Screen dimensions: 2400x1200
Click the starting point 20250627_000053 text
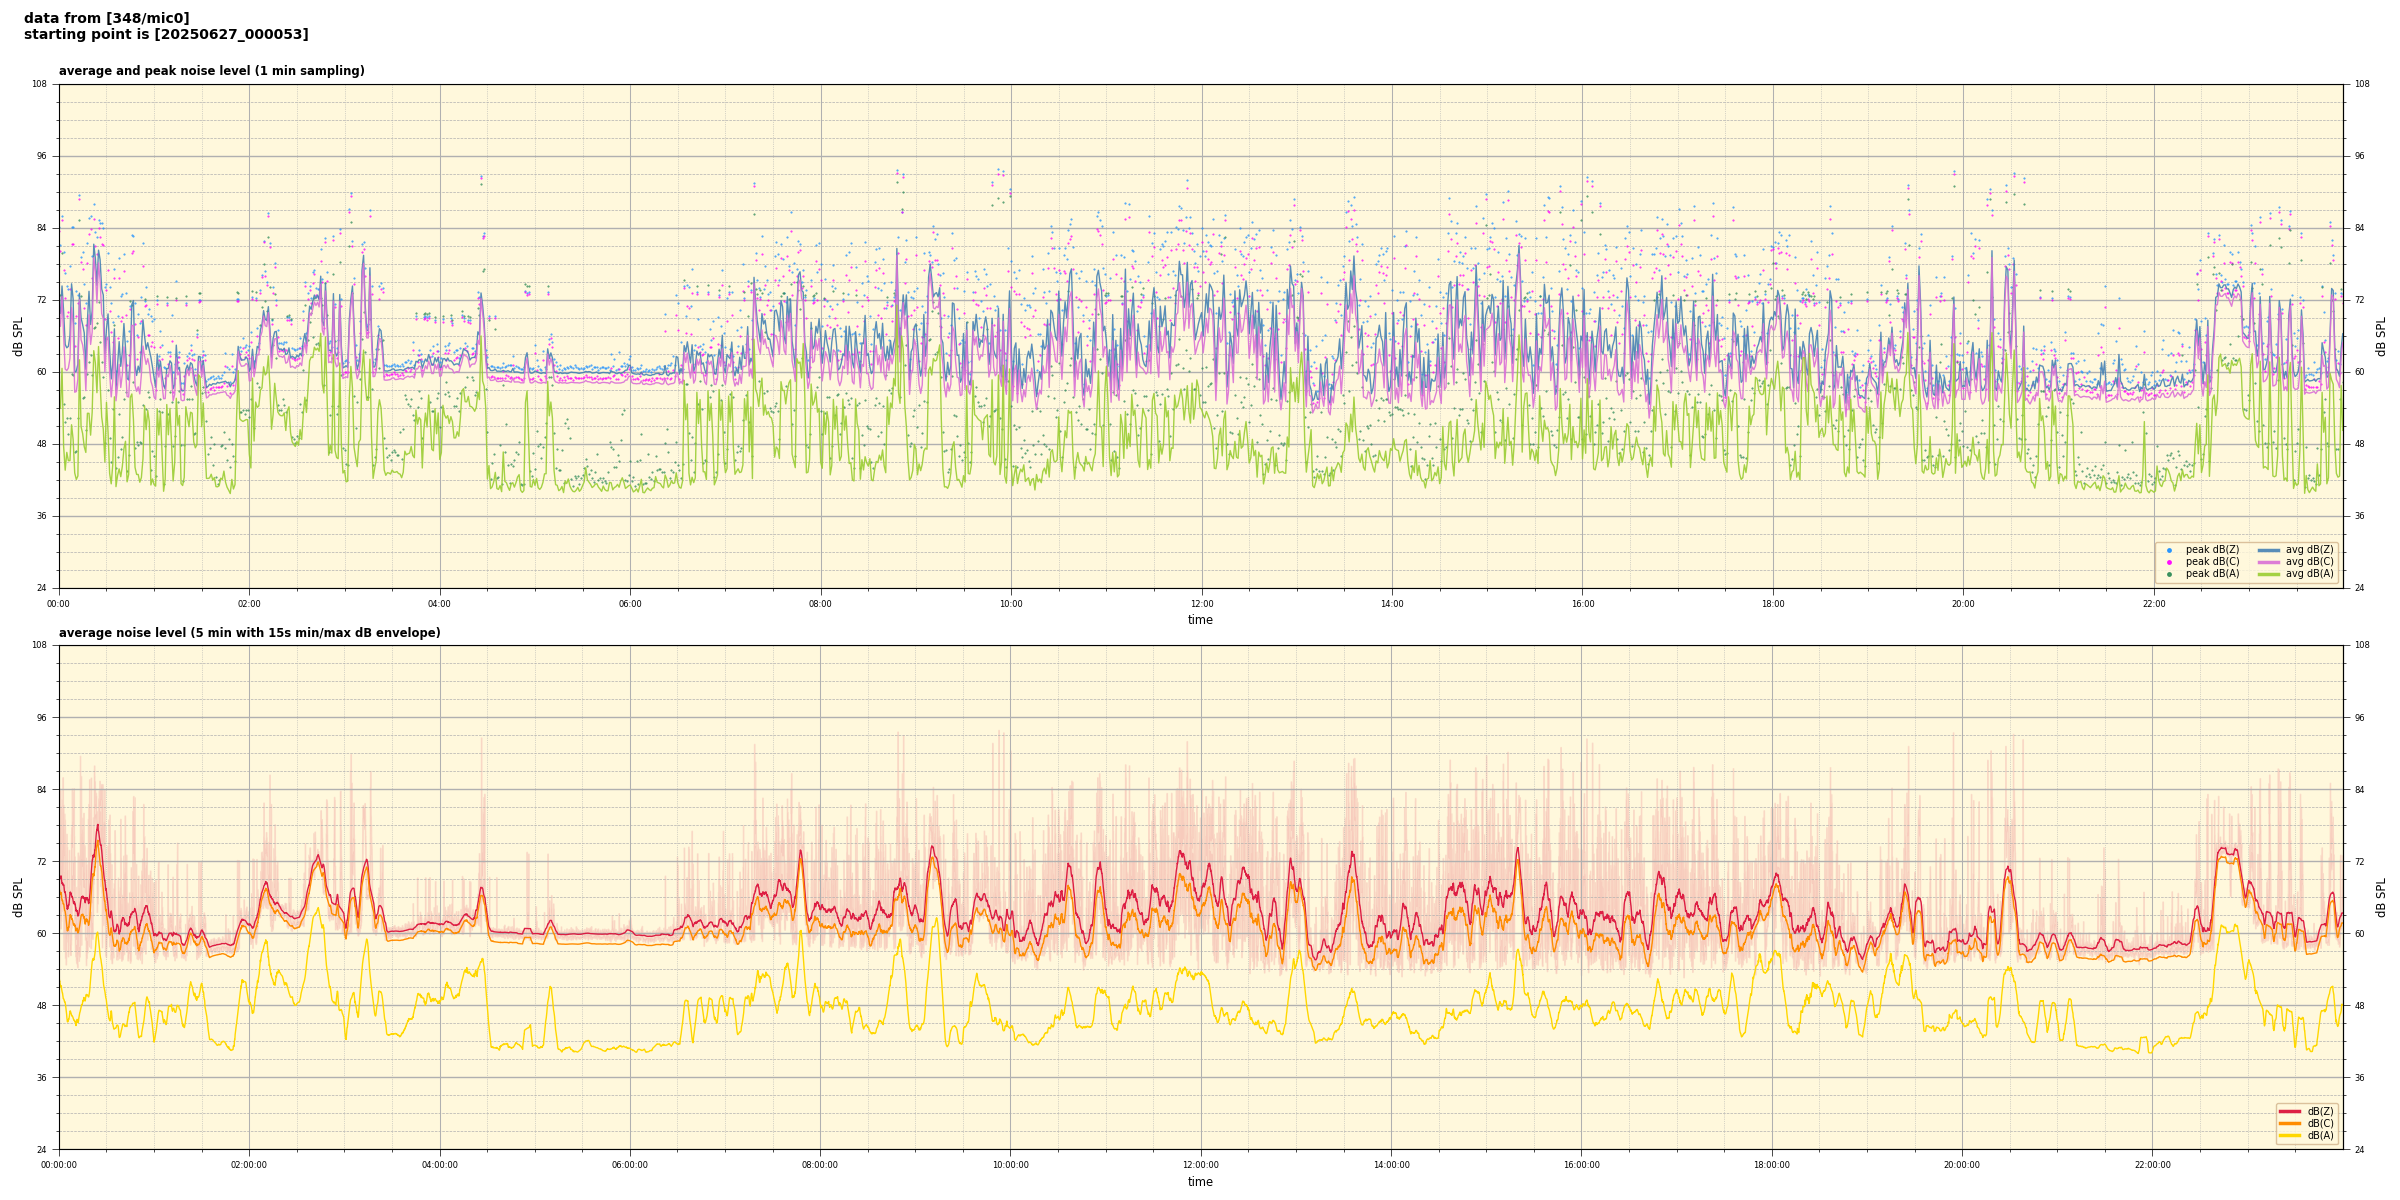(x=166, y=35)
